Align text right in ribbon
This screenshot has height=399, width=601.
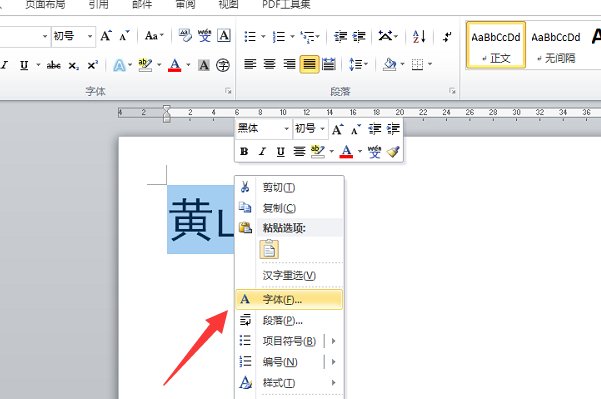point(289,64)
